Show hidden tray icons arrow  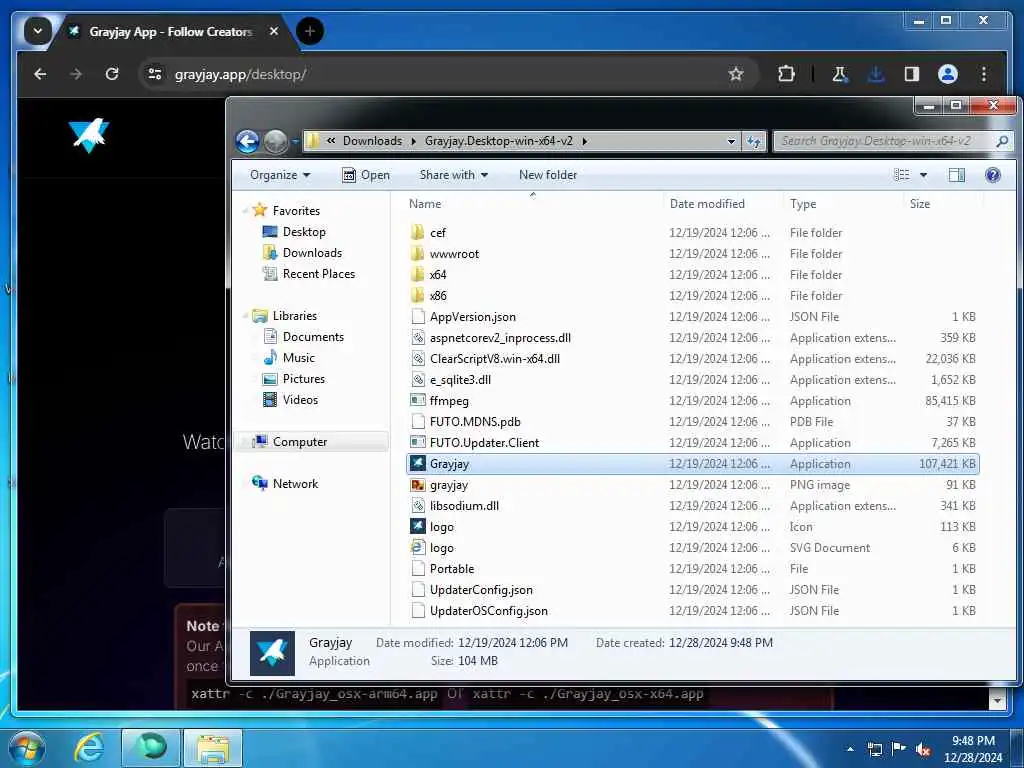pos(850,748)
